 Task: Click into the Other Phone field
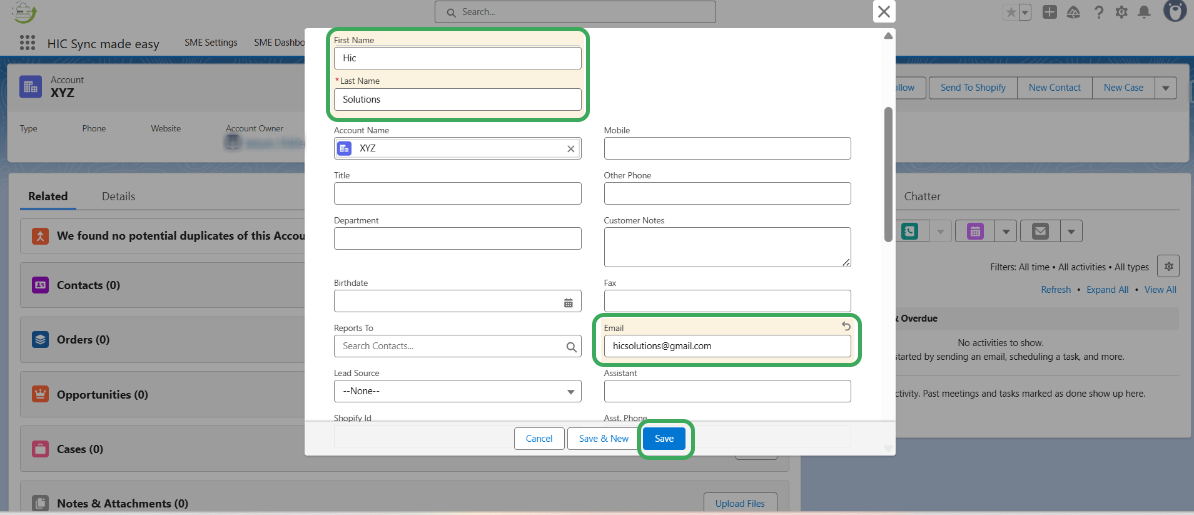(x=727, y=194)
